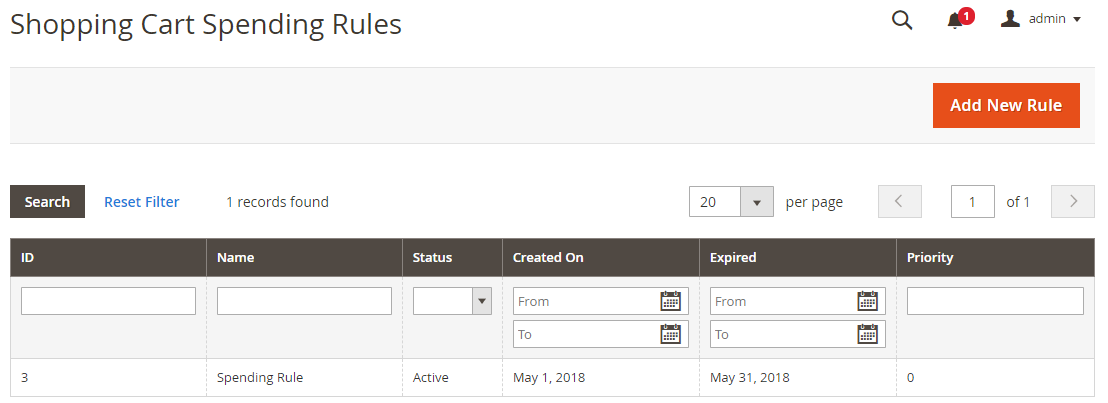Open calendar for Expired To date
Image resolution: width=1108 pixels, height=403 pixels.
point(867,334)
